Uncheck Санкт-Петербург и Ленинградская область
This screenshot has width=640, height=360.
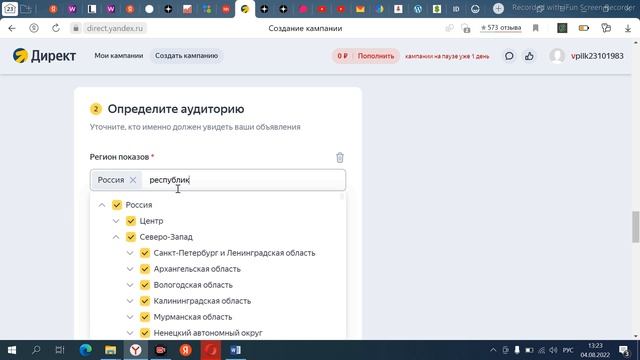point(144,253)
